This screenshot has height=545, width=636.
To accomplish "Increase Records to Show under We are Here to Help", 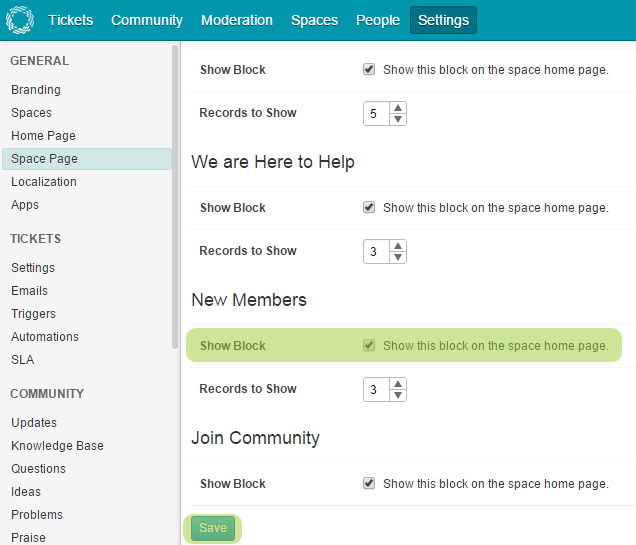I will [398, 245].
